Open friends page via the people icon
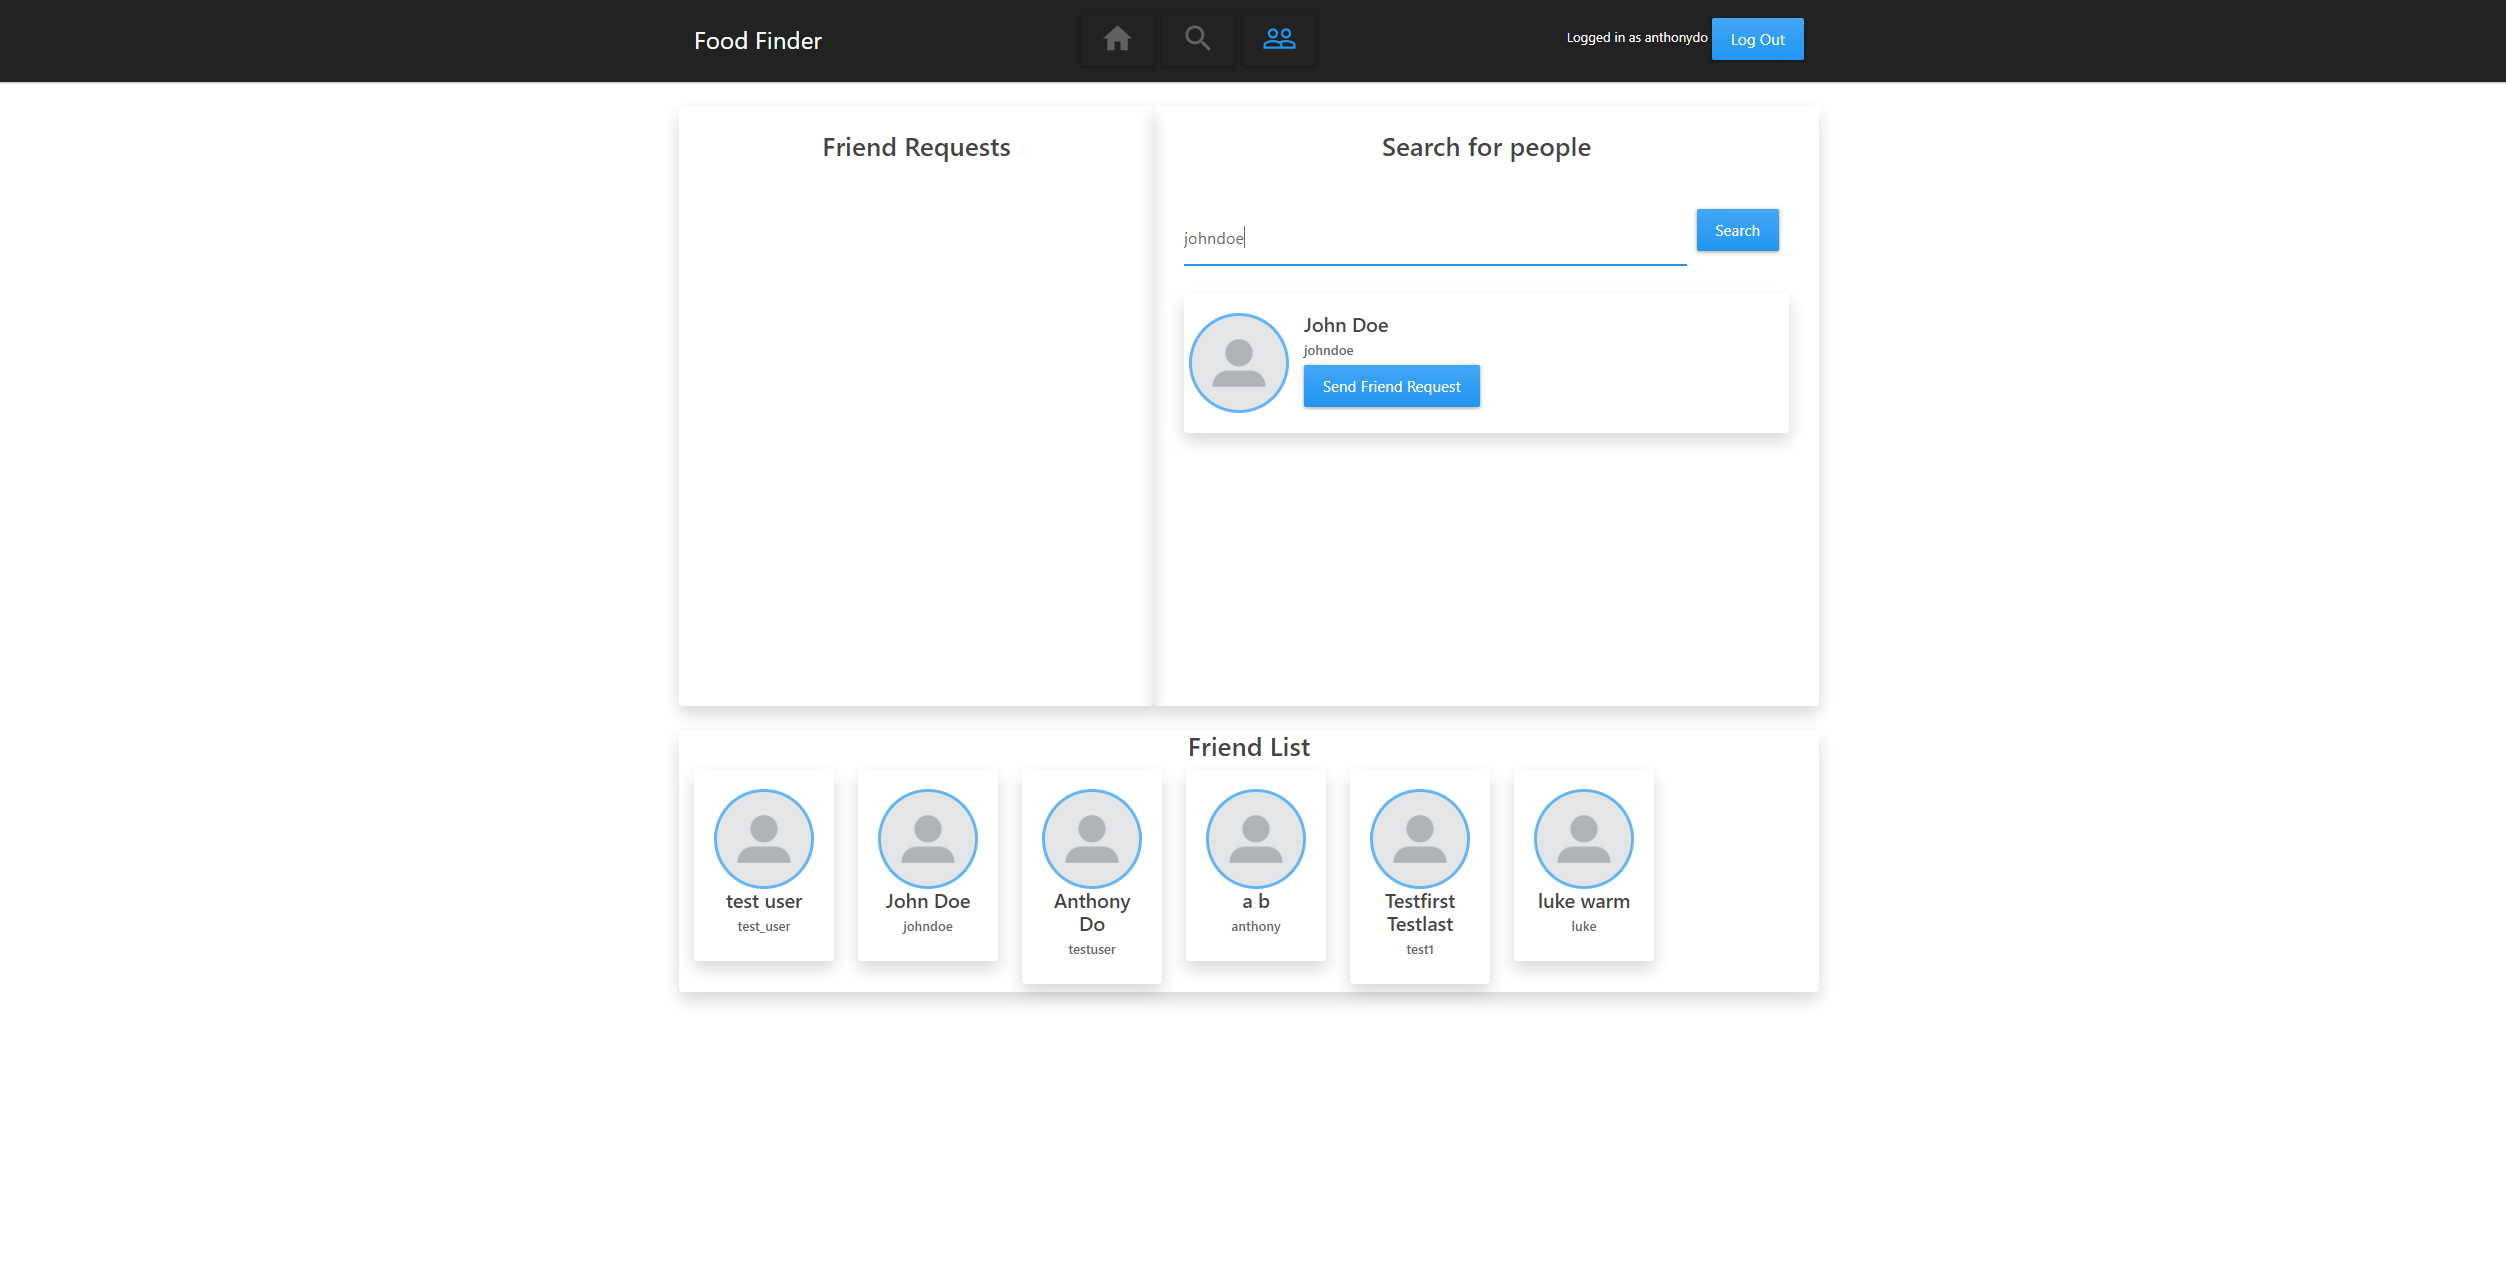This screenshot has height=1281, width=2506. point(1279,38)
